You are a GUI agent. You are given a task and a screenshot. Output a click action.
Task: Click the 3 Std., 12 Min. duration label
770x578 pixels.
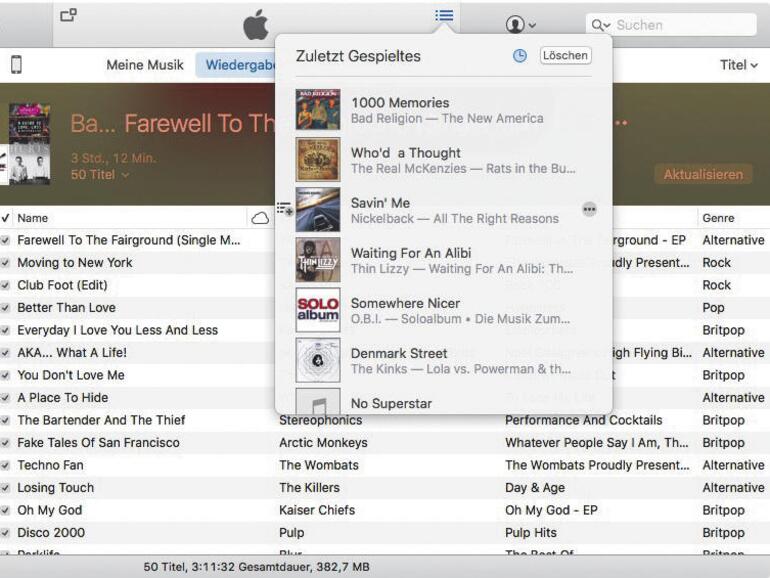(x=113, y=159)
